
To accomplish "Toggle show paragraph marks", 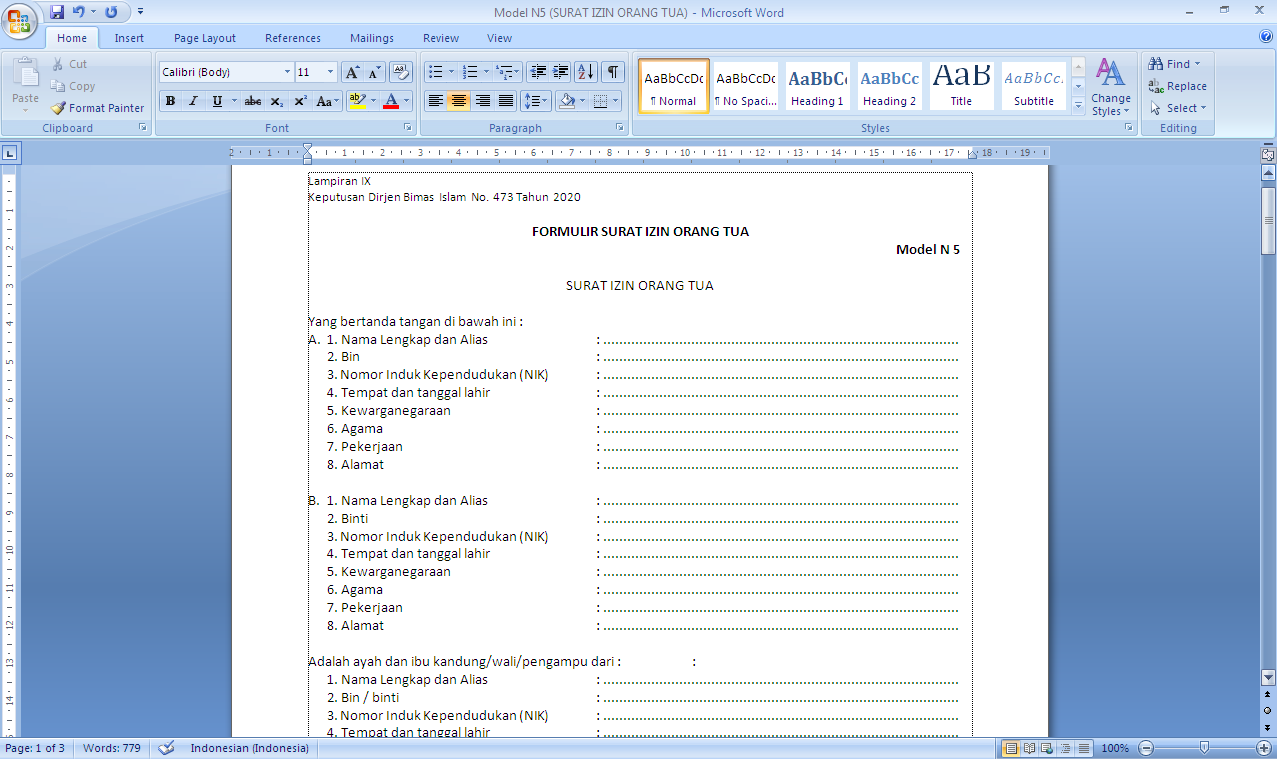I will click(x=613, y=72).
